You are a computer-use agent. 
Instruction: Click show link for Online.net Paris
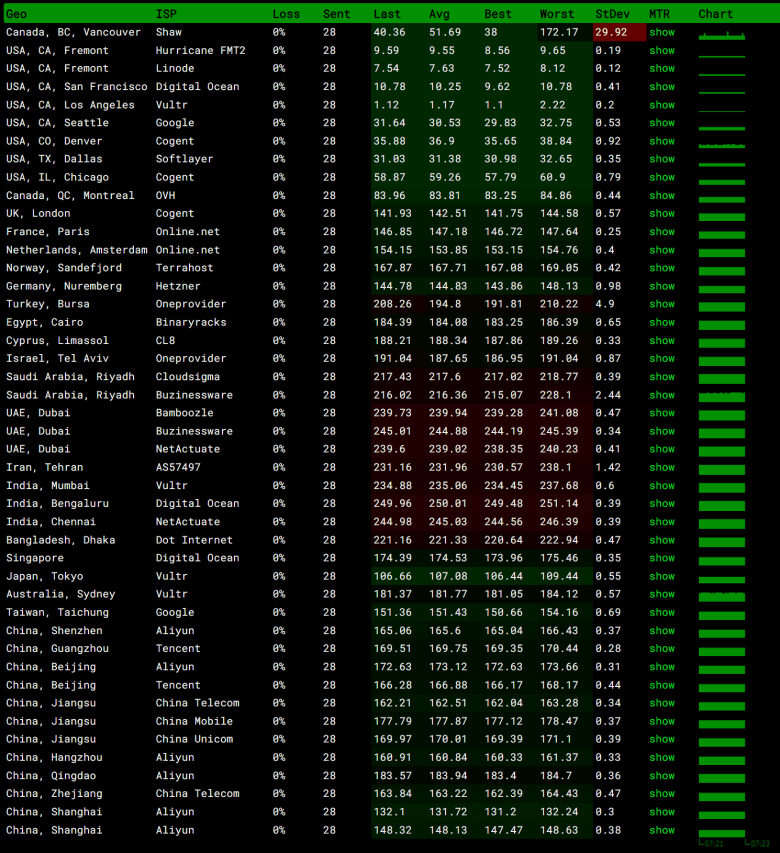[661, 232]
